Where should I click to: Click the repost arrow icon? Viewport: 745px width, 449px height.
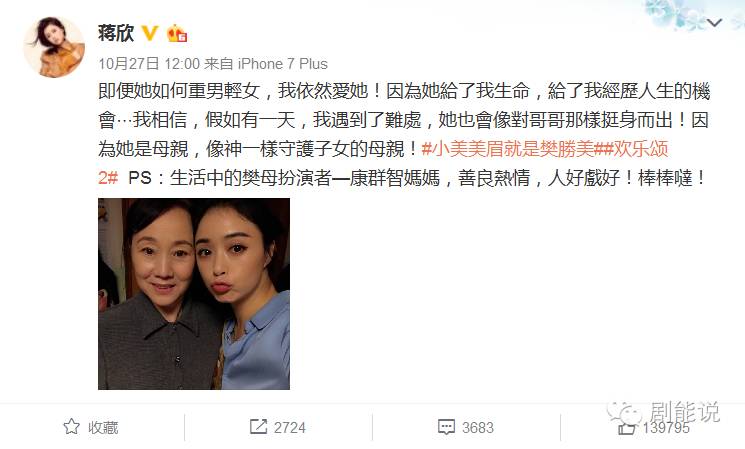pyautogui.click(x=258, y=427)
